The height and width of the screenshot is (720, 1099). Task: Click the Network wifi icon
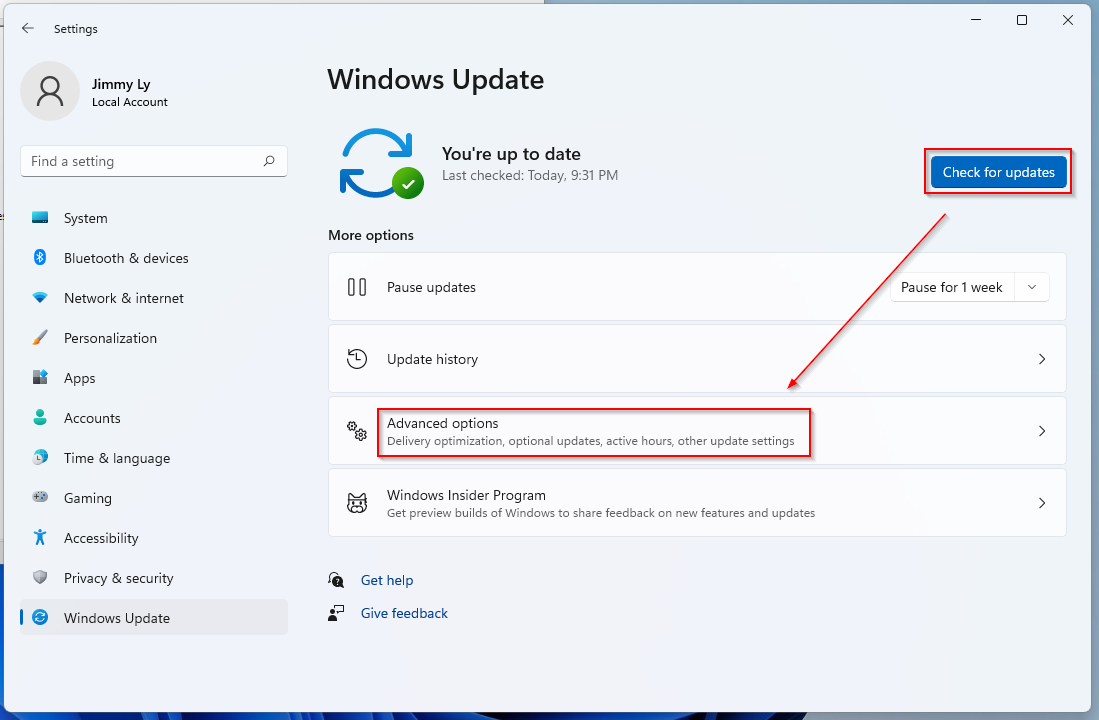[40, 297]
